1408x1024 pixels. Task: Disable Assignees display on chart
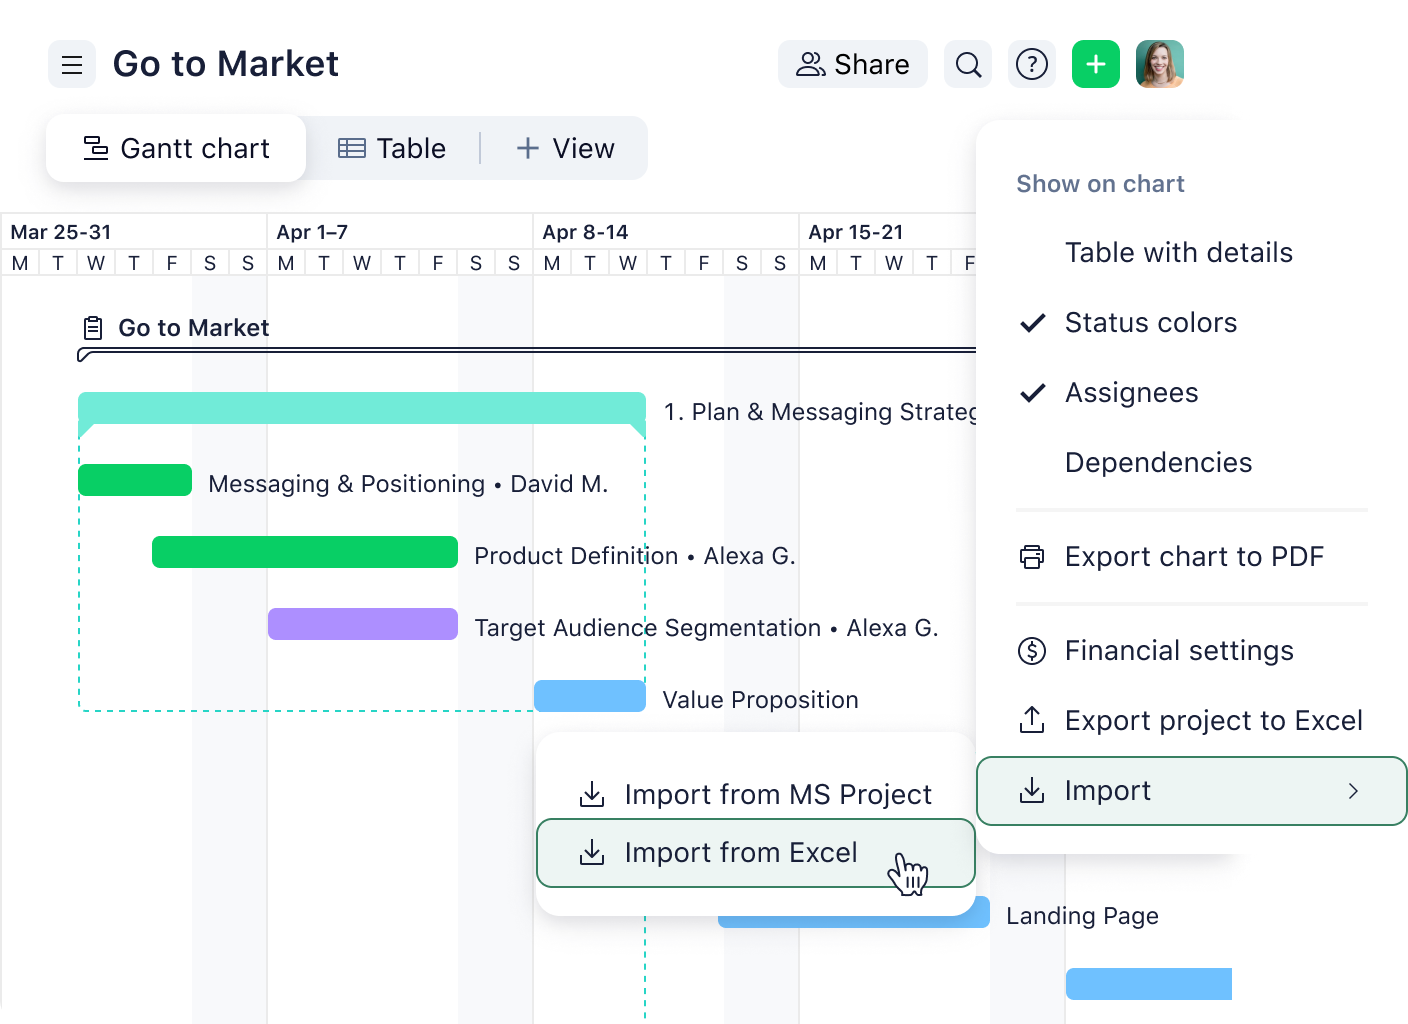pyautogui.click(x=1131, y=392)
